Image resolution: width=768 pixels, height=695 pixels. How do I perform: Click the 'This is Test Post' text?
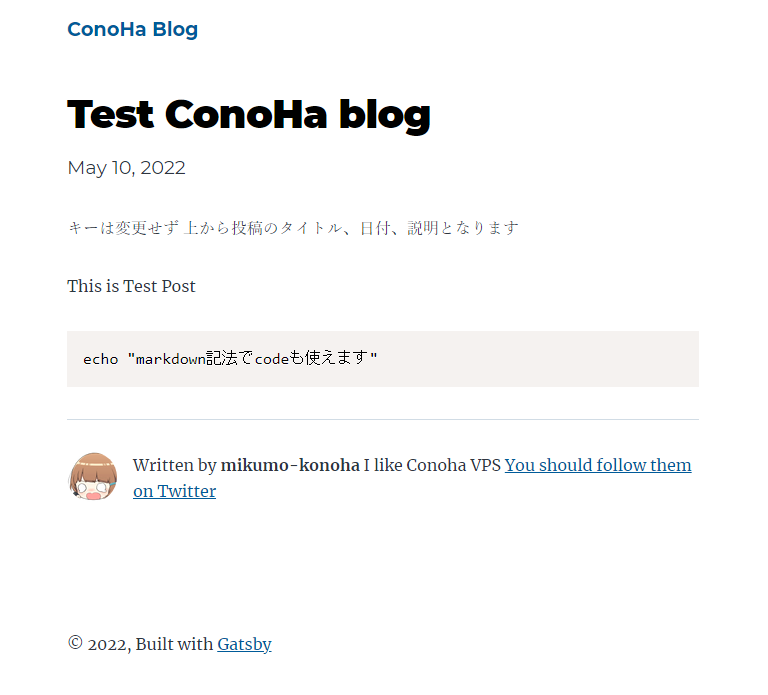[x=131, y=286]
